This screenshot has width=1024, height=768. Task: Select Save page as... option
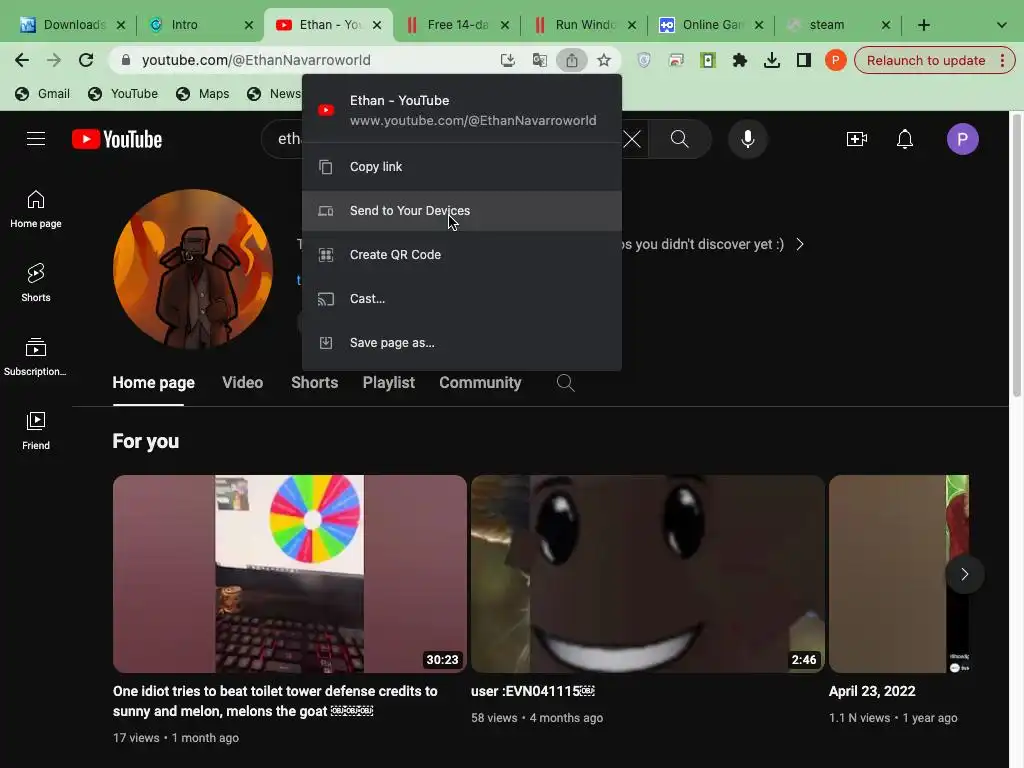click(x=462, y=342)
